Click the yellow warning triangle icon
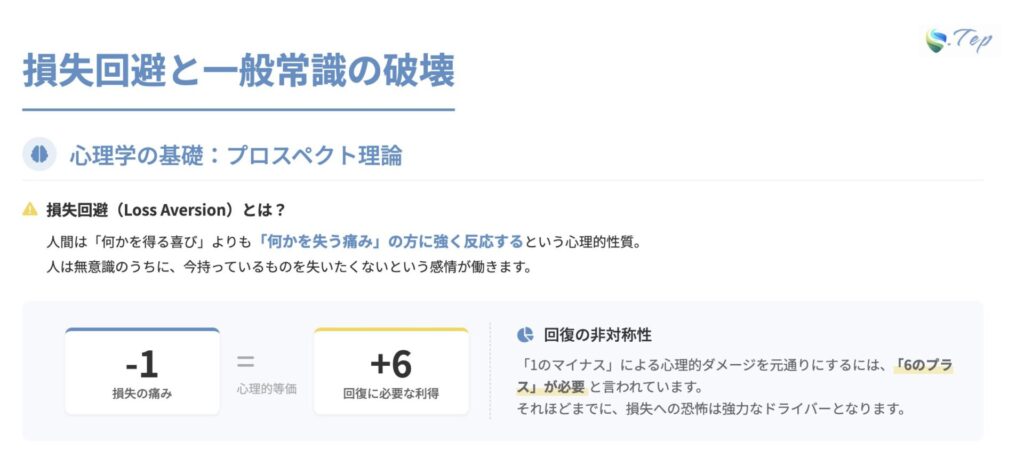Image resolution: width=1024 pixels, height=458 pixels. tap(30, 210)
